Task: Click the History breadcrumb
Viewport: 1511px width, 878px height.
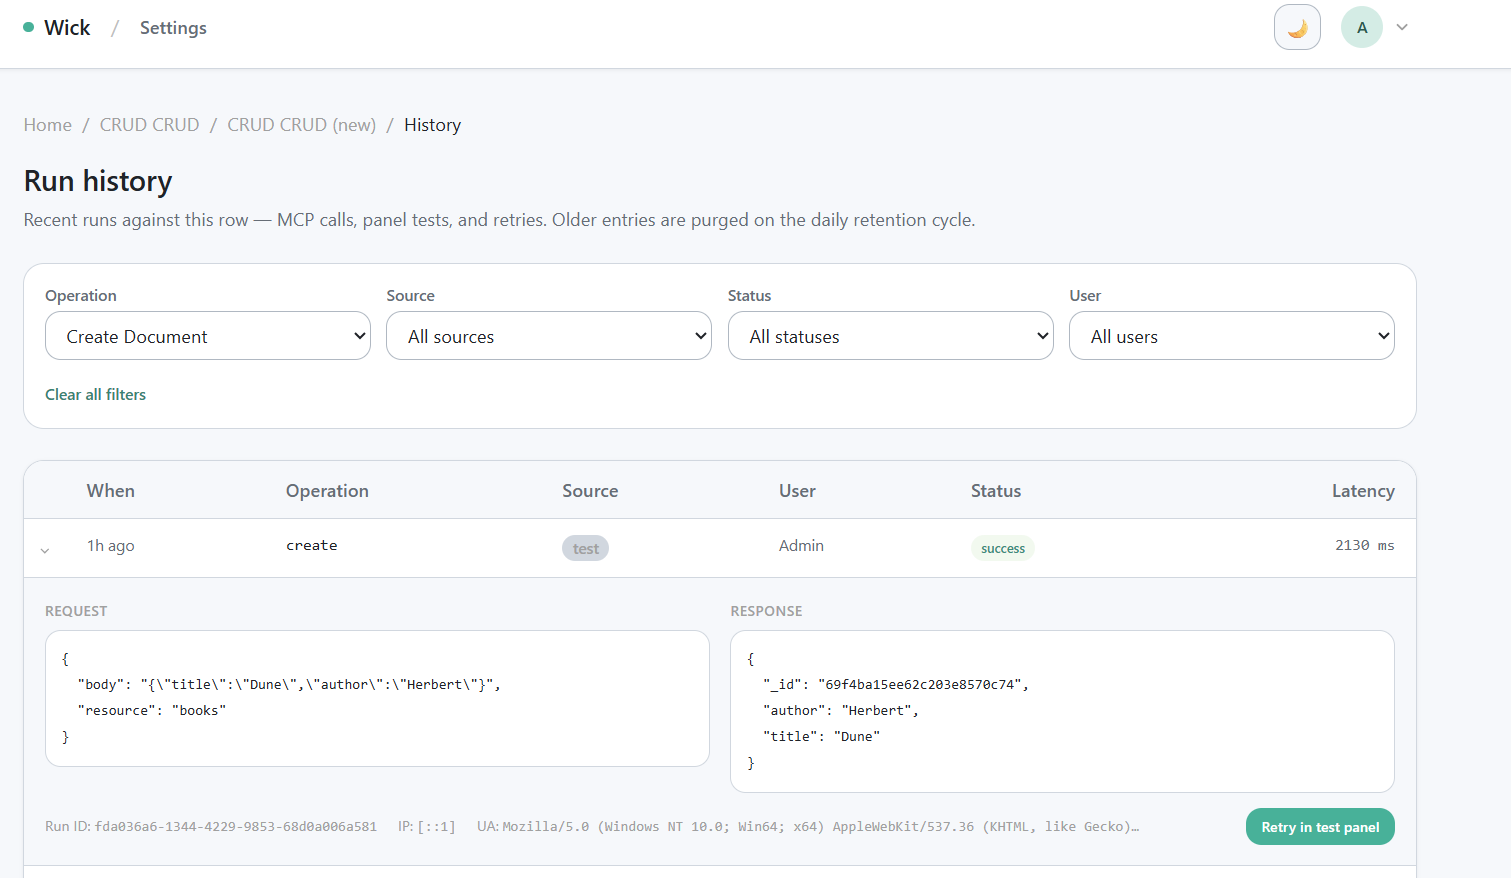Action: (x=432, y=125)
